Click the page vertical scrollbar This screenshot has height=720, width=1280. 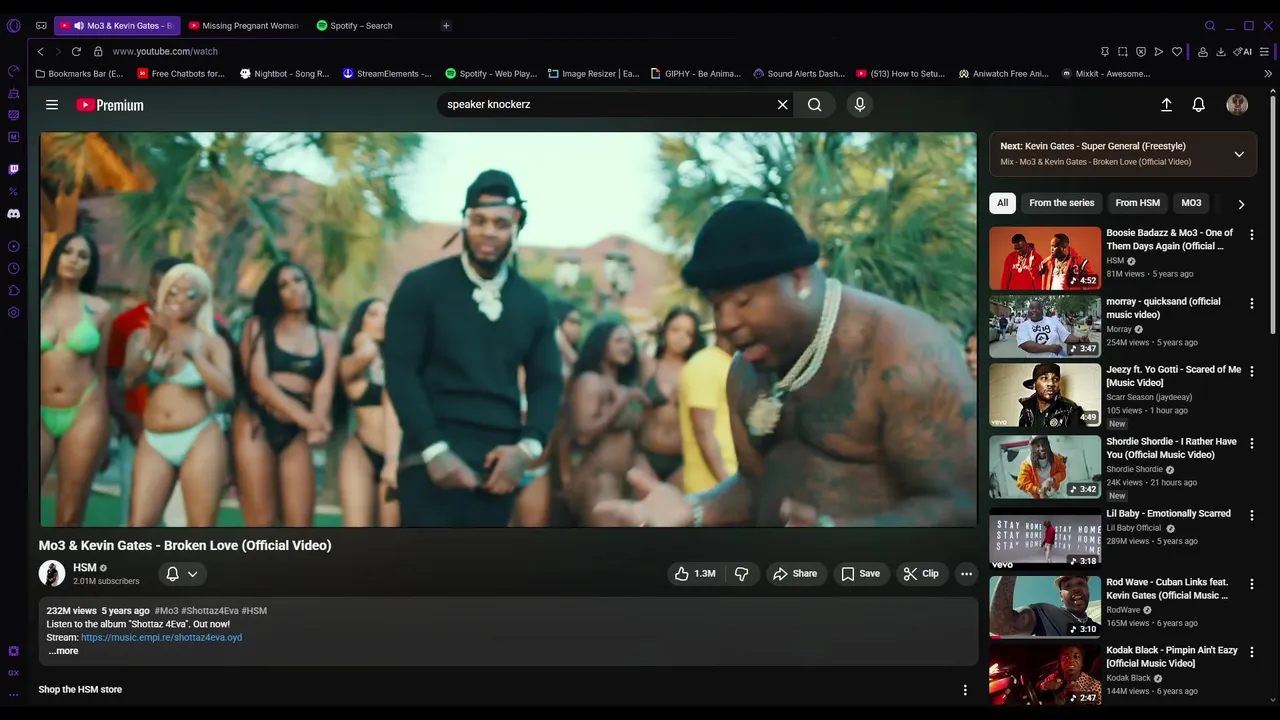coord(1272,214)
